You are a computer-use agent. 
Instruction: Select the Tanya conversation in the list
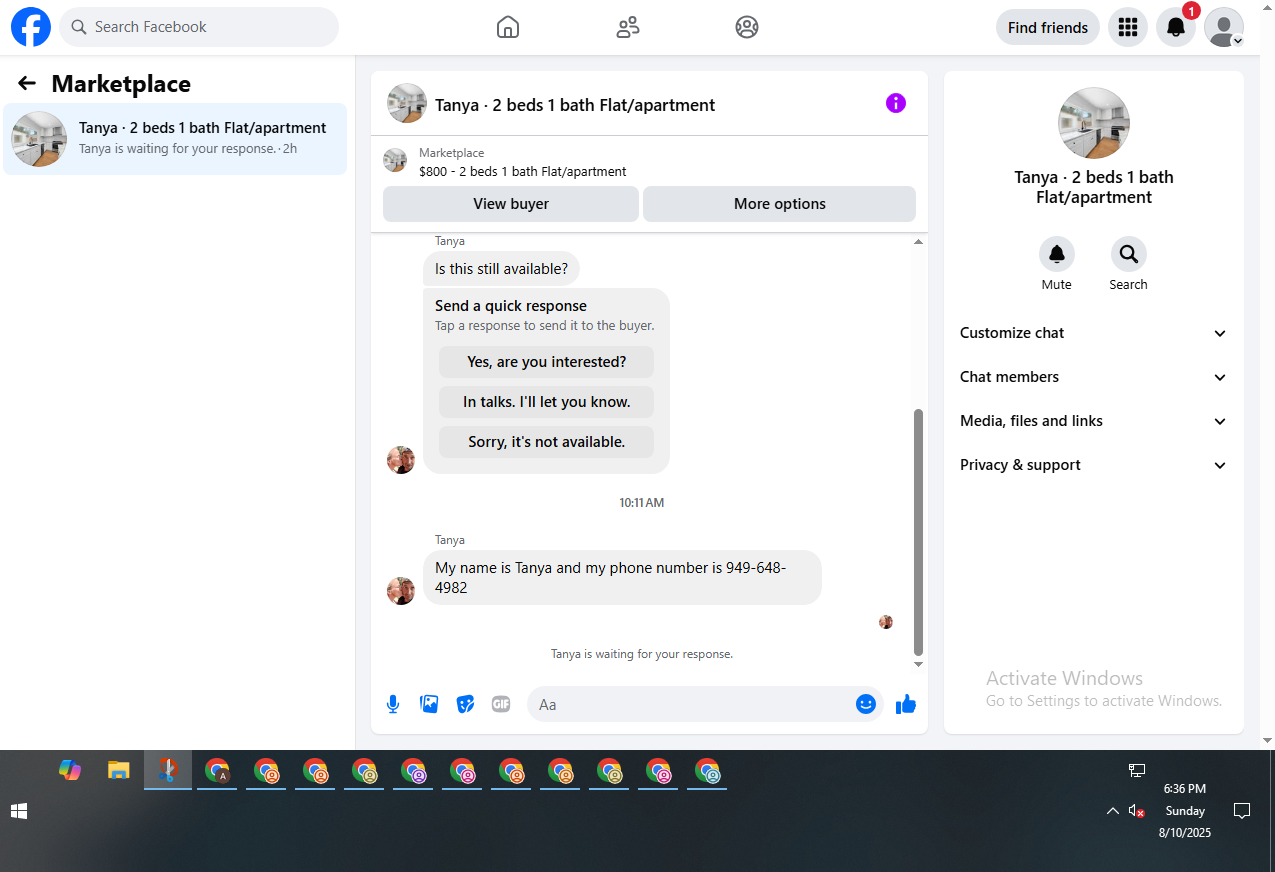tap(175, 139)
